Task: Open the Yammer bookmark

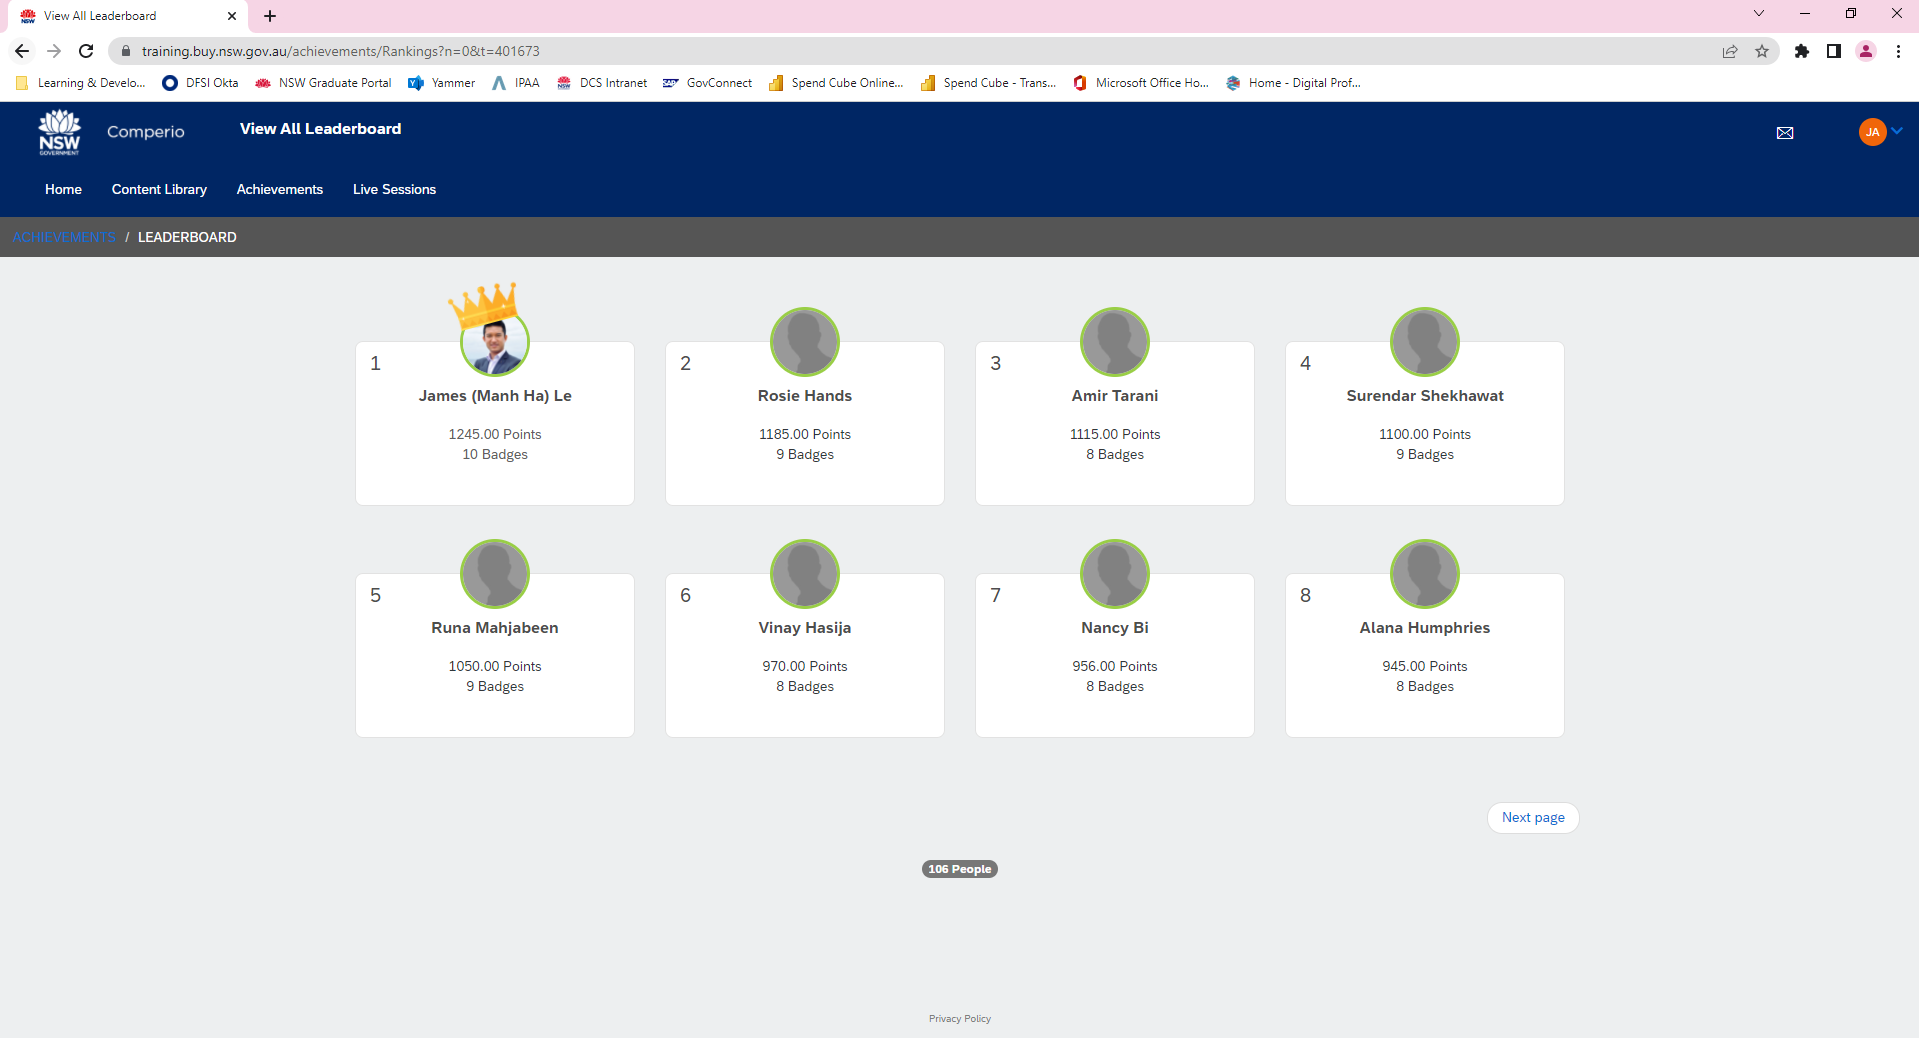Action: point(442,83)
